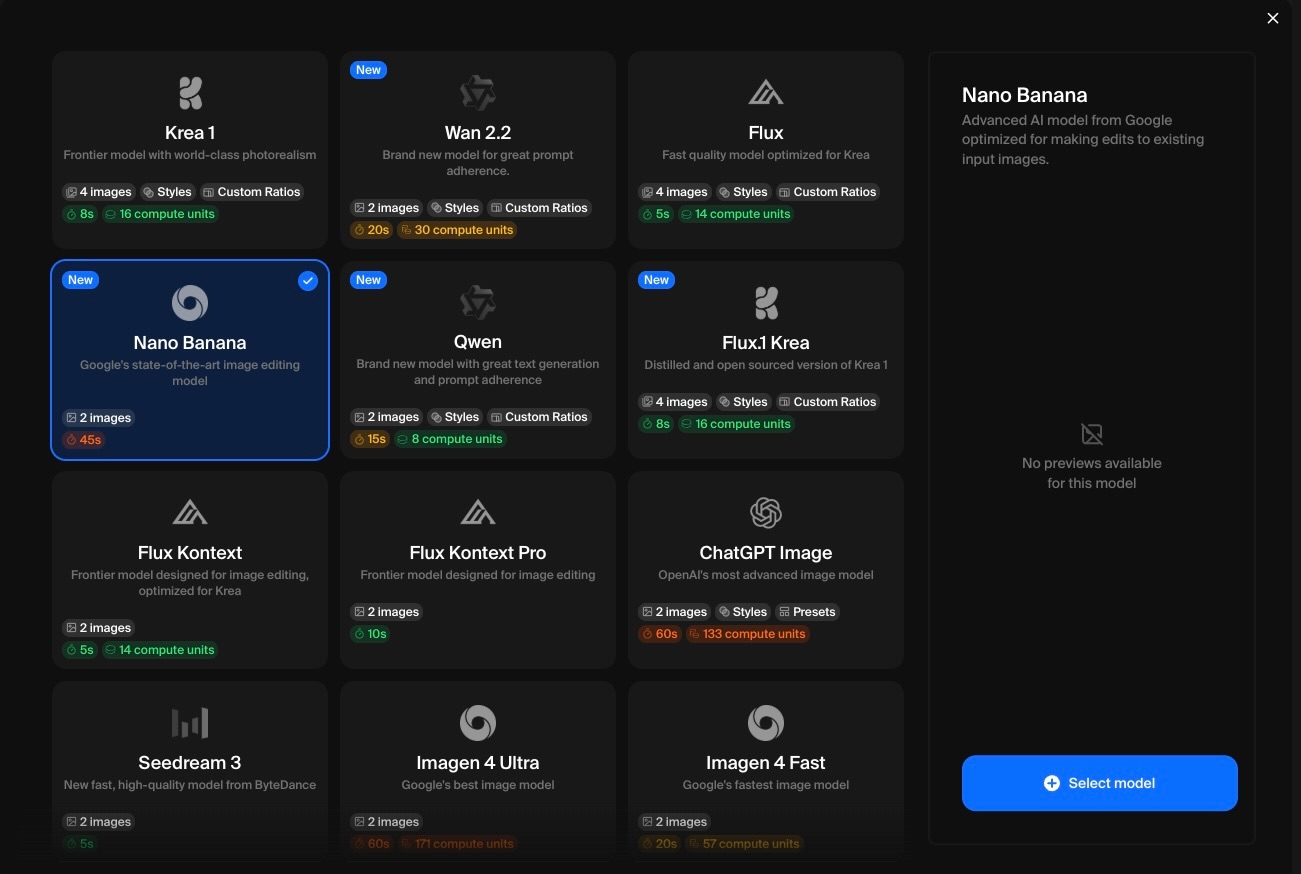Click the Select model button
This screenshot has width=1301, height=874.
pyautogui.click(x=1100, y=783)
